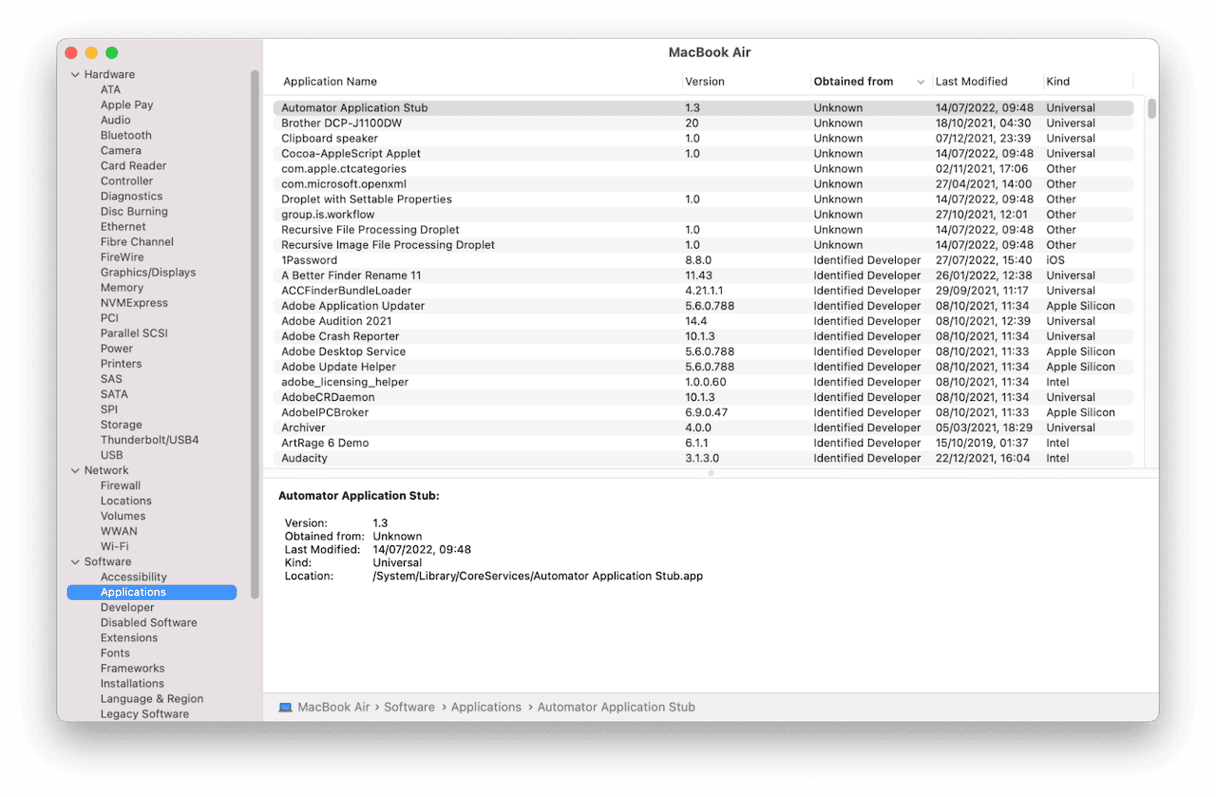The image size is (1216, 797).
Task: Select the Archiver application row
Action: [703, 428]
